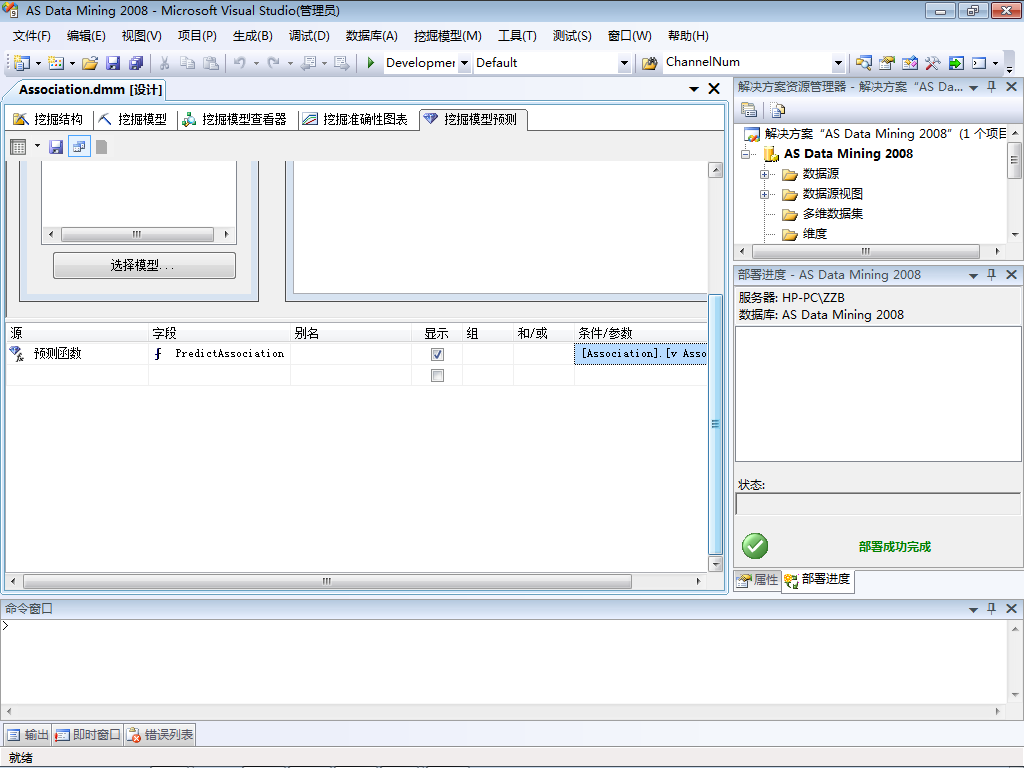
Task: Uncheck Show box for PredictAssociation row
Action: (438, 354)
